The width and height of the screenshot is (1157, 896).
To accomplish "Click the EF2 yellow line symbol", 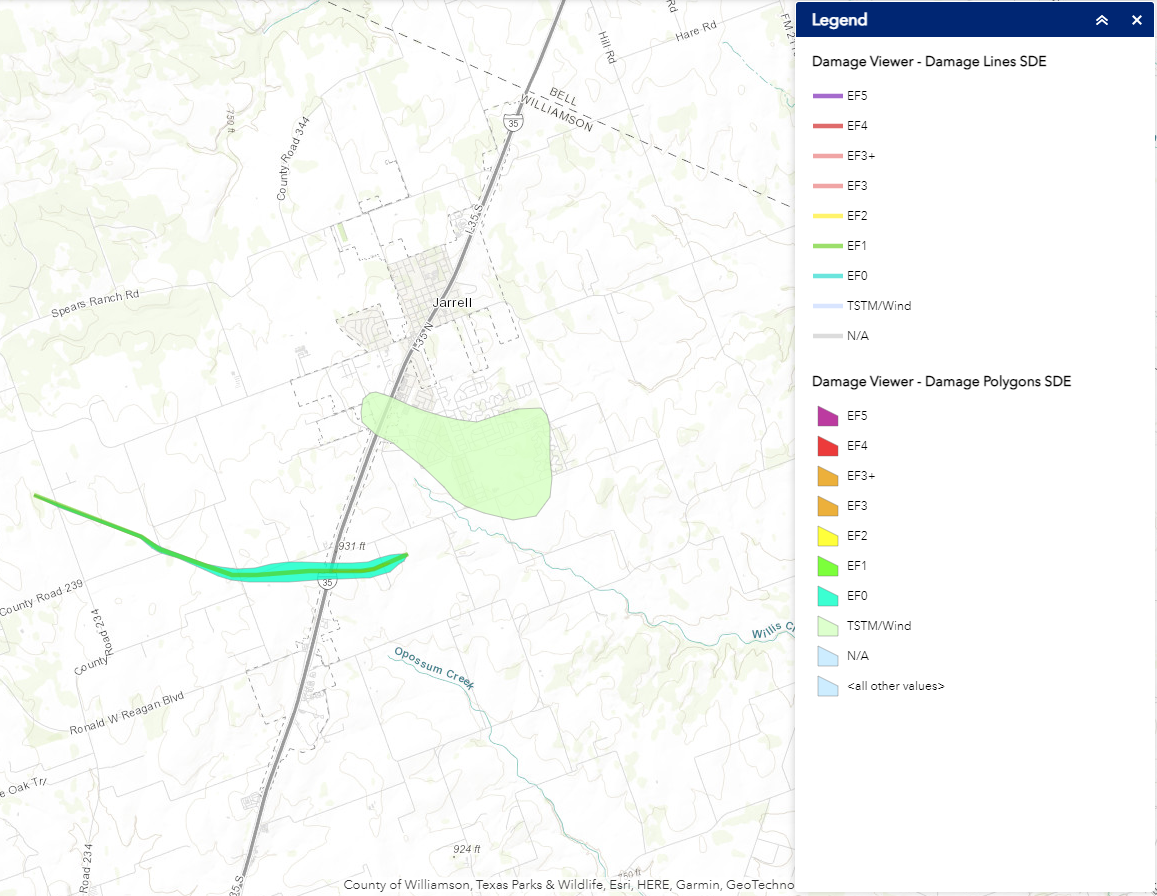I will point(827,216).
